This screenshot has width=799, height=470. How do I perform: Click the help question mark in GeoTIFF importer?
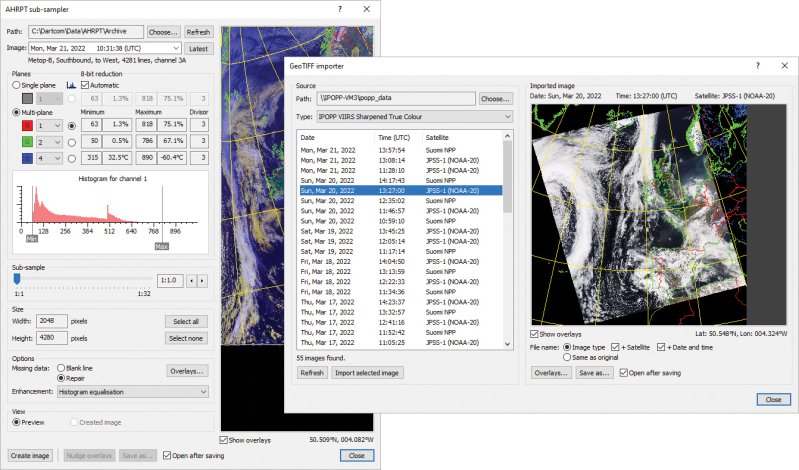click(758, 66)
